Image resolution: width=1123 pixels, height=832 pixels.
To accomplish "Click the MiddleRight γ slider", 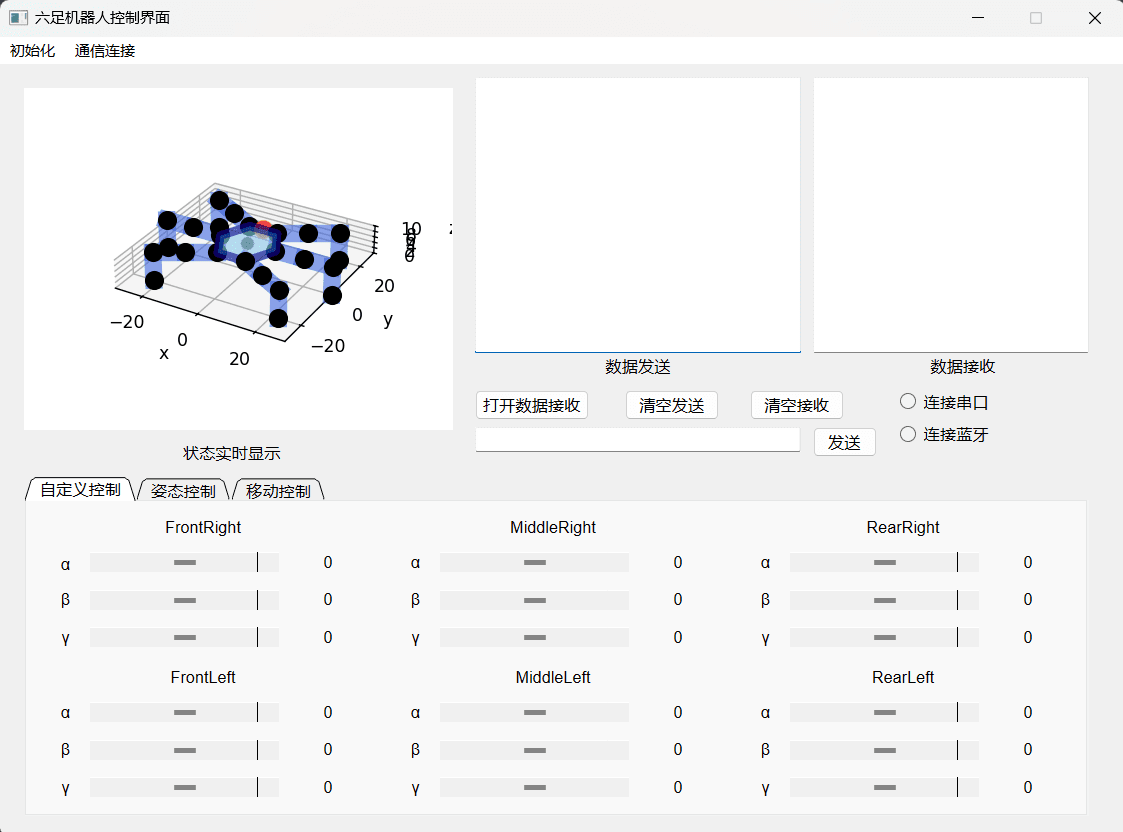I will (x=534, y=637).
